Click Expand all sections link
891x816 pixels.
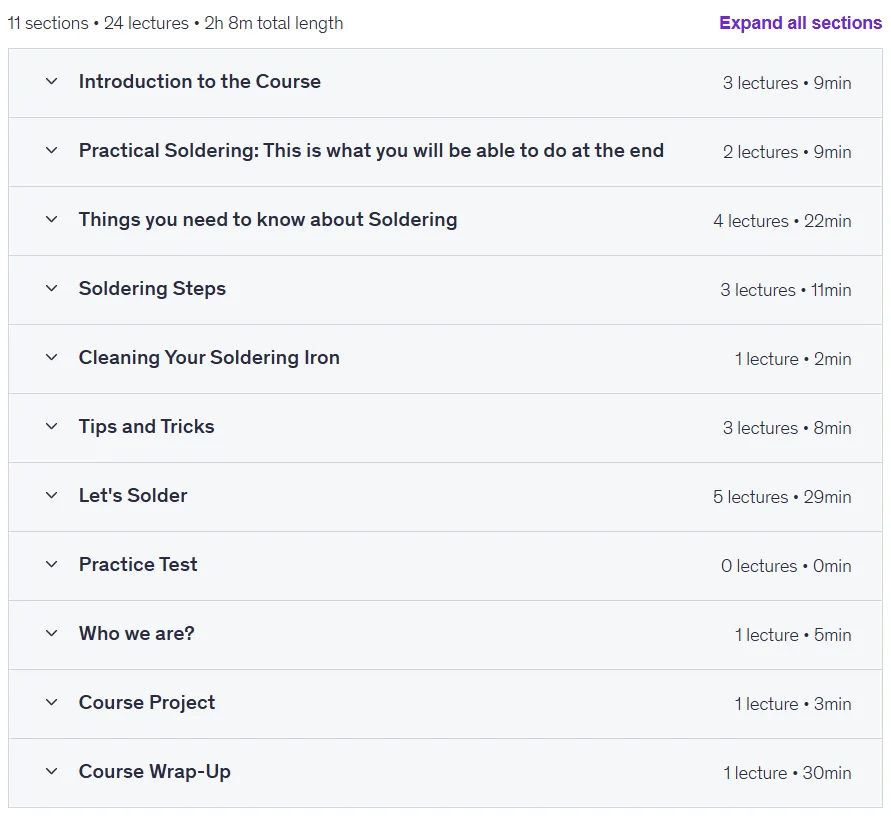800,23
